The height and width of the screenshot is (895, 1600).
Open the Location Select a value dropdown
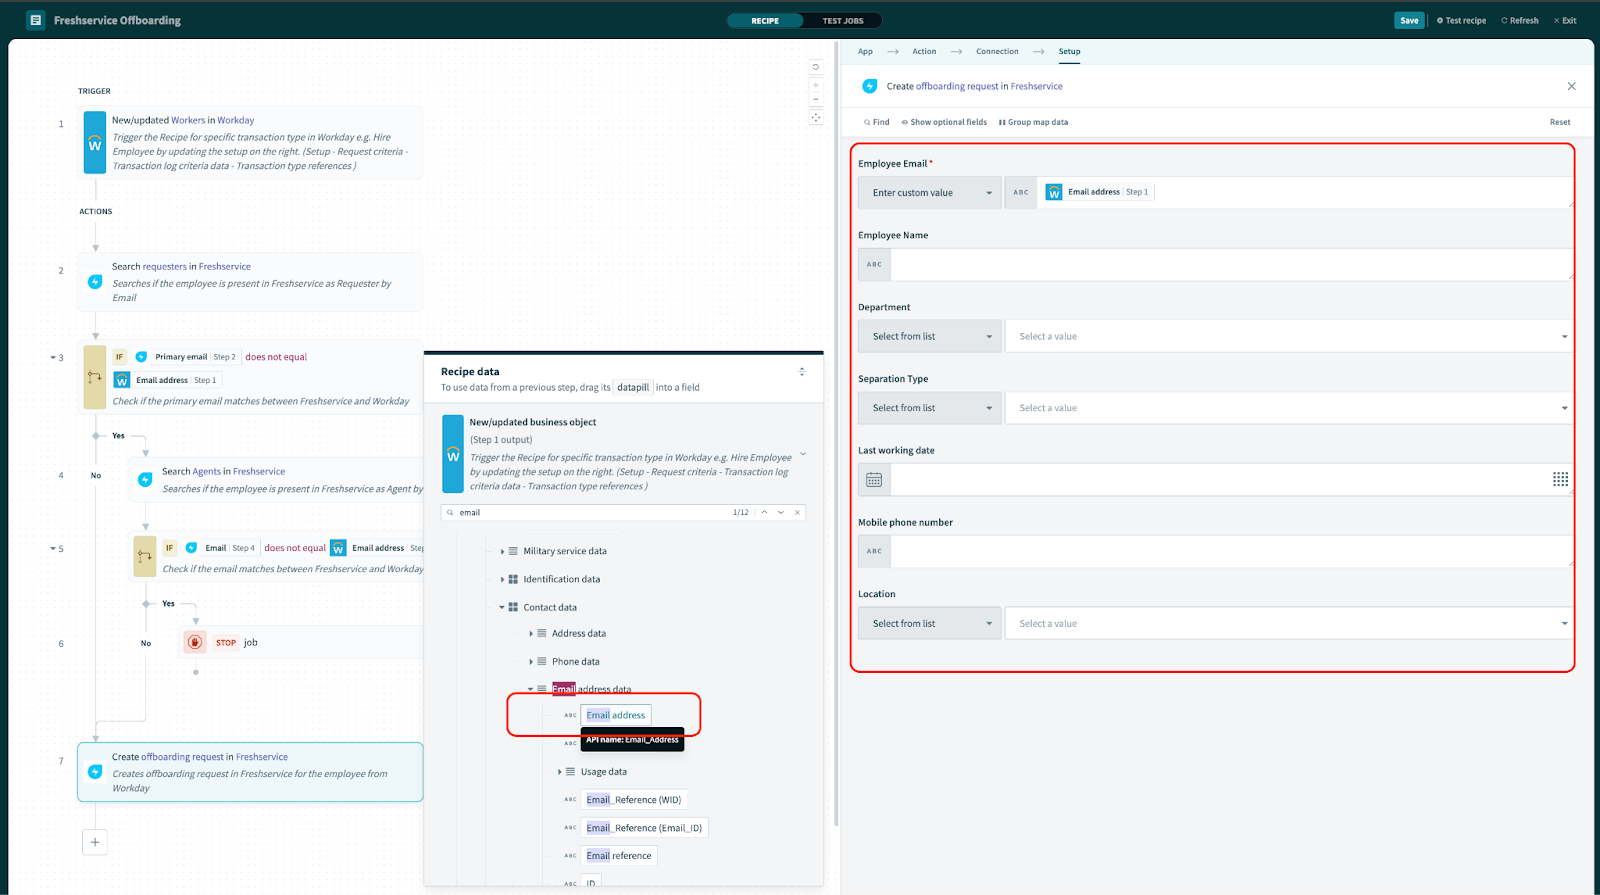pos(1289,623)
